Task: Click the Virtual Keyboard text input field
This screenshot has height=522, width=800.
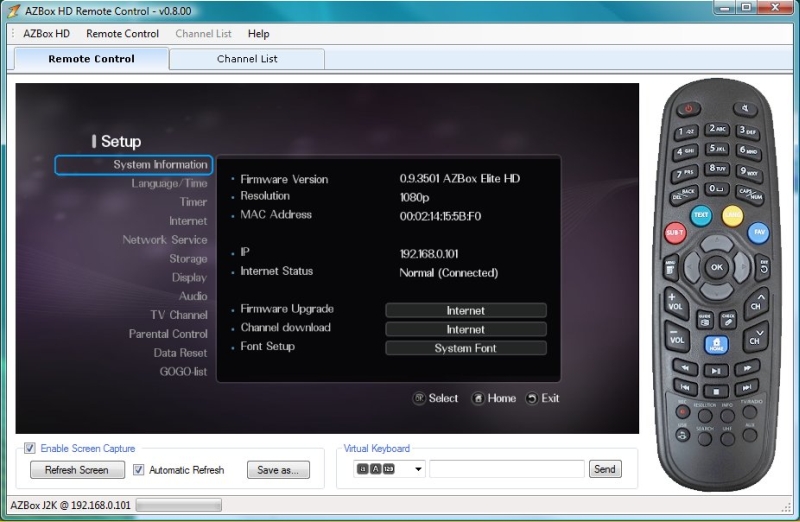Action: click(507, 469)
